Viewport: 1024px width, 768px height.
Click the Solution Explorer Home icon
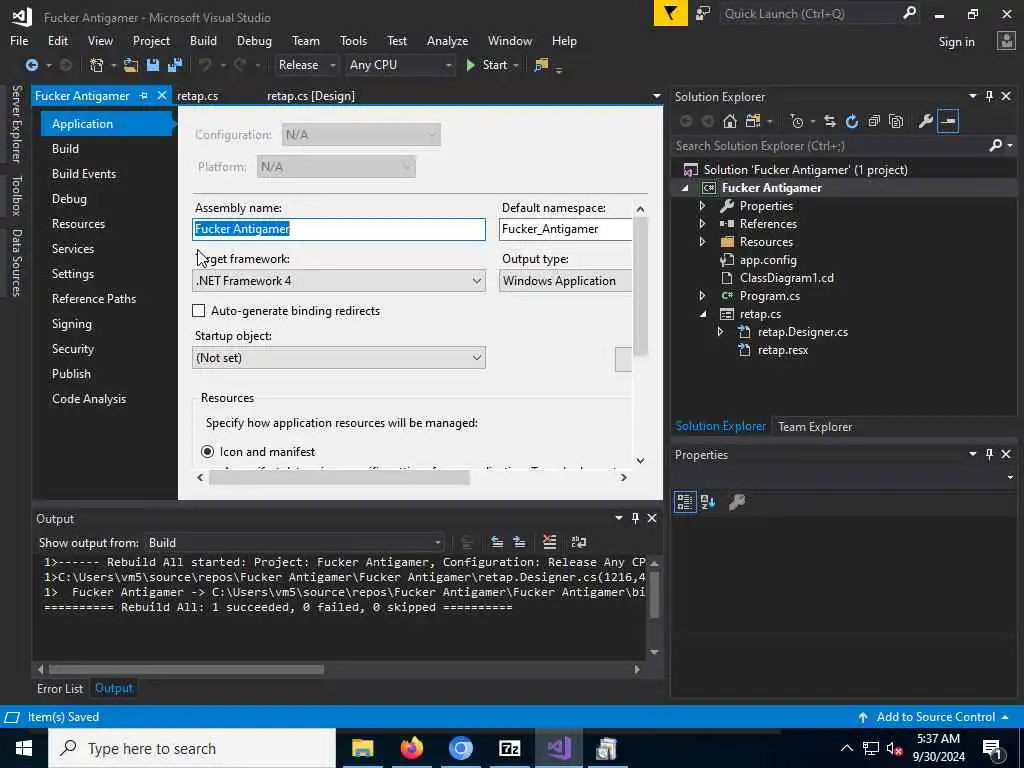(729, 121)
